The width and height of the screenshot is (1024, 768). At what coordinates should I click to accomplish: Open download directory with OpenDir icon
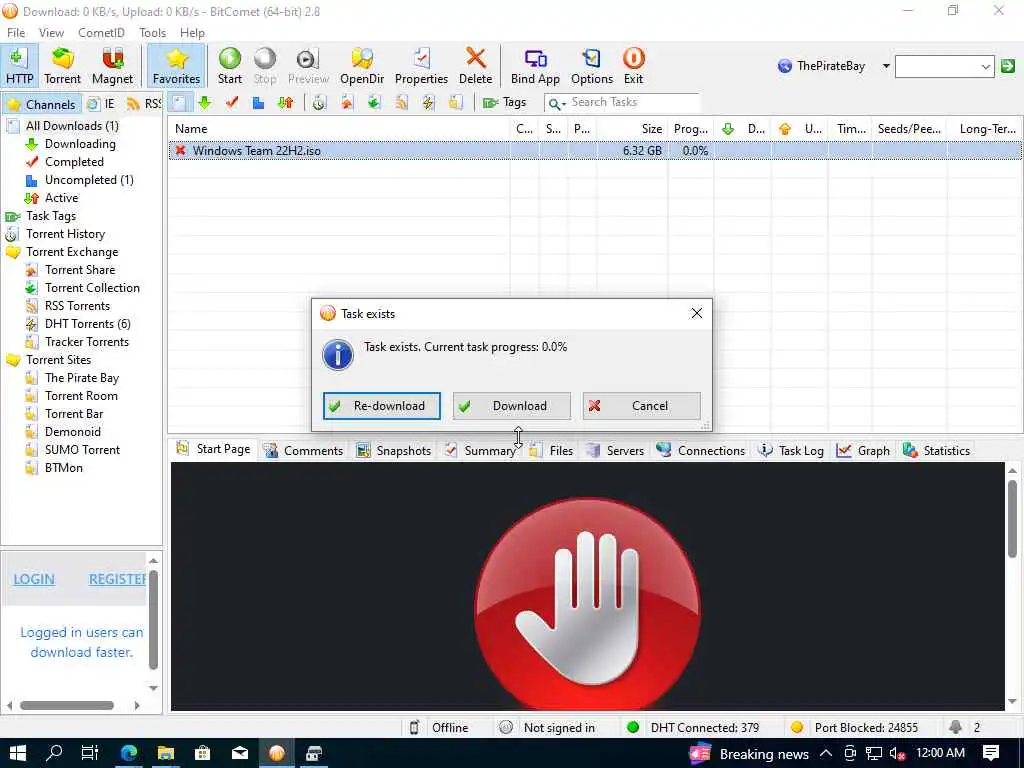click(x=362, y=65)
